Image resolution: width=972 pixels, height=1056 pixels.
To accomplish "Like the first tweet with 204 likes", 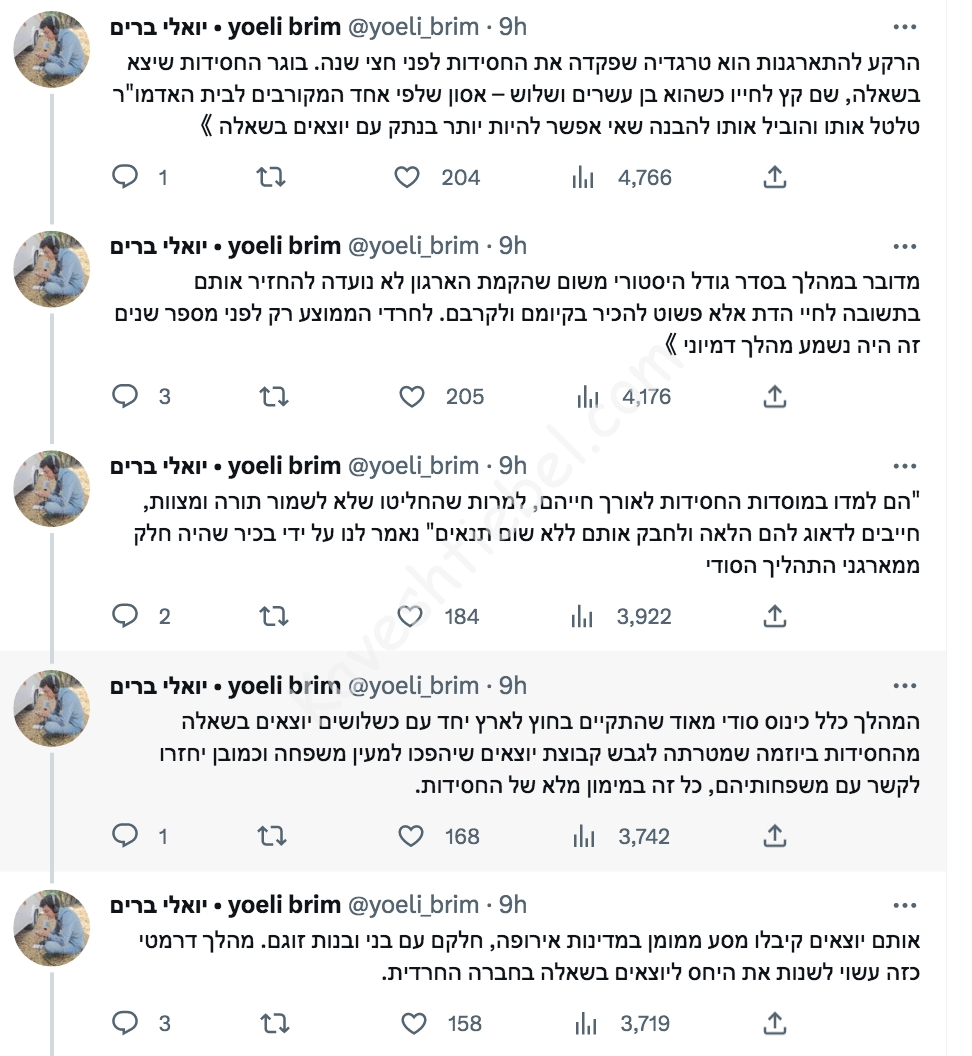I will [406, 178].
